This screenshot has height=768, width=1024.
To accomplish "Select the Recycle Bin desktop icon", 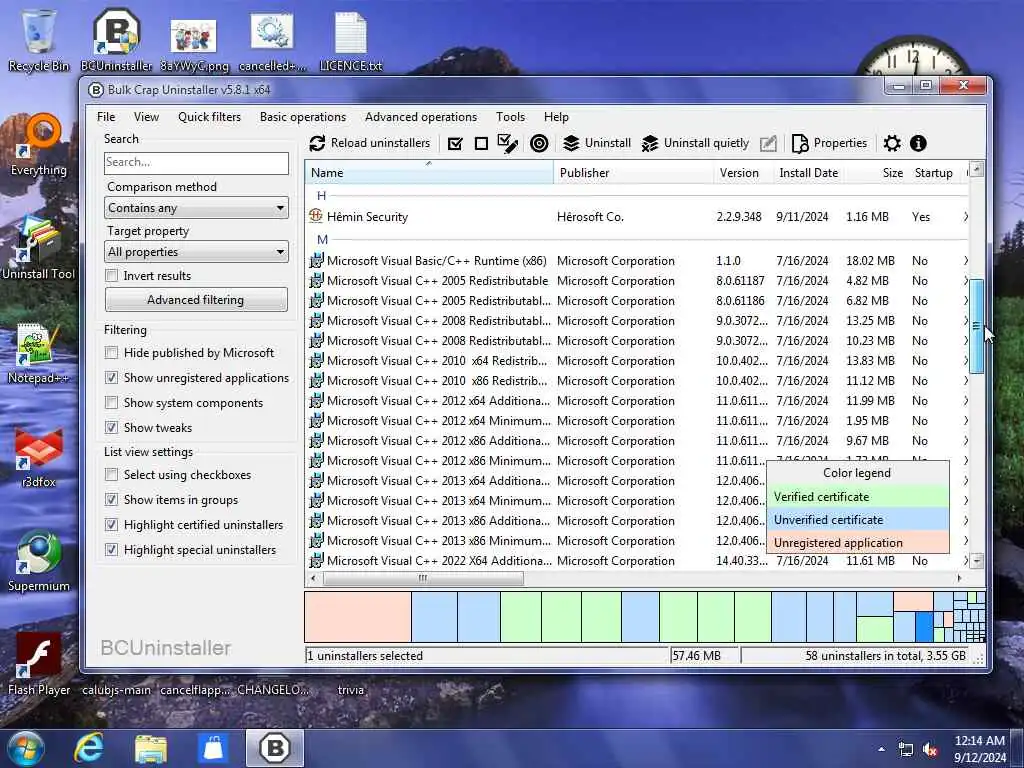I will click(x=39, y=40).
